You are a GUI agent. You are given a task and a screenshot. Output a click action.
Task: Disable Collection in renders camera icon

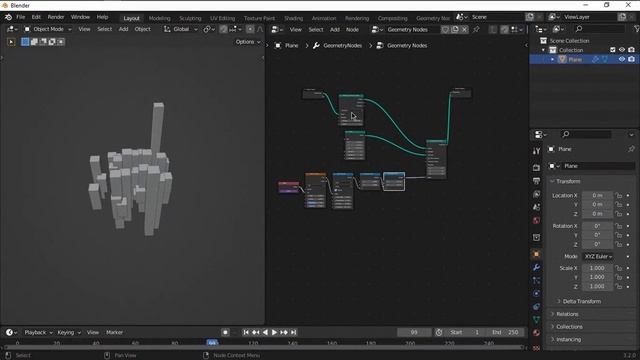tap(631, 50)
